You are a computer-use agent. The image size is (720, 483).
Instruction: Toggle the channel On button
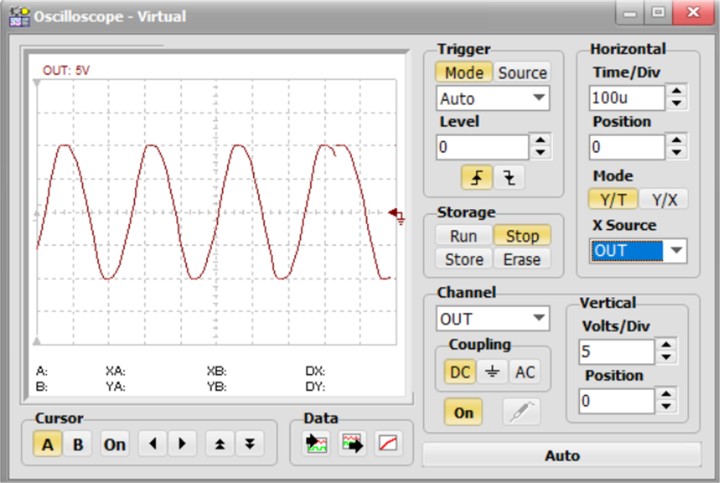(x=463, y=412)
